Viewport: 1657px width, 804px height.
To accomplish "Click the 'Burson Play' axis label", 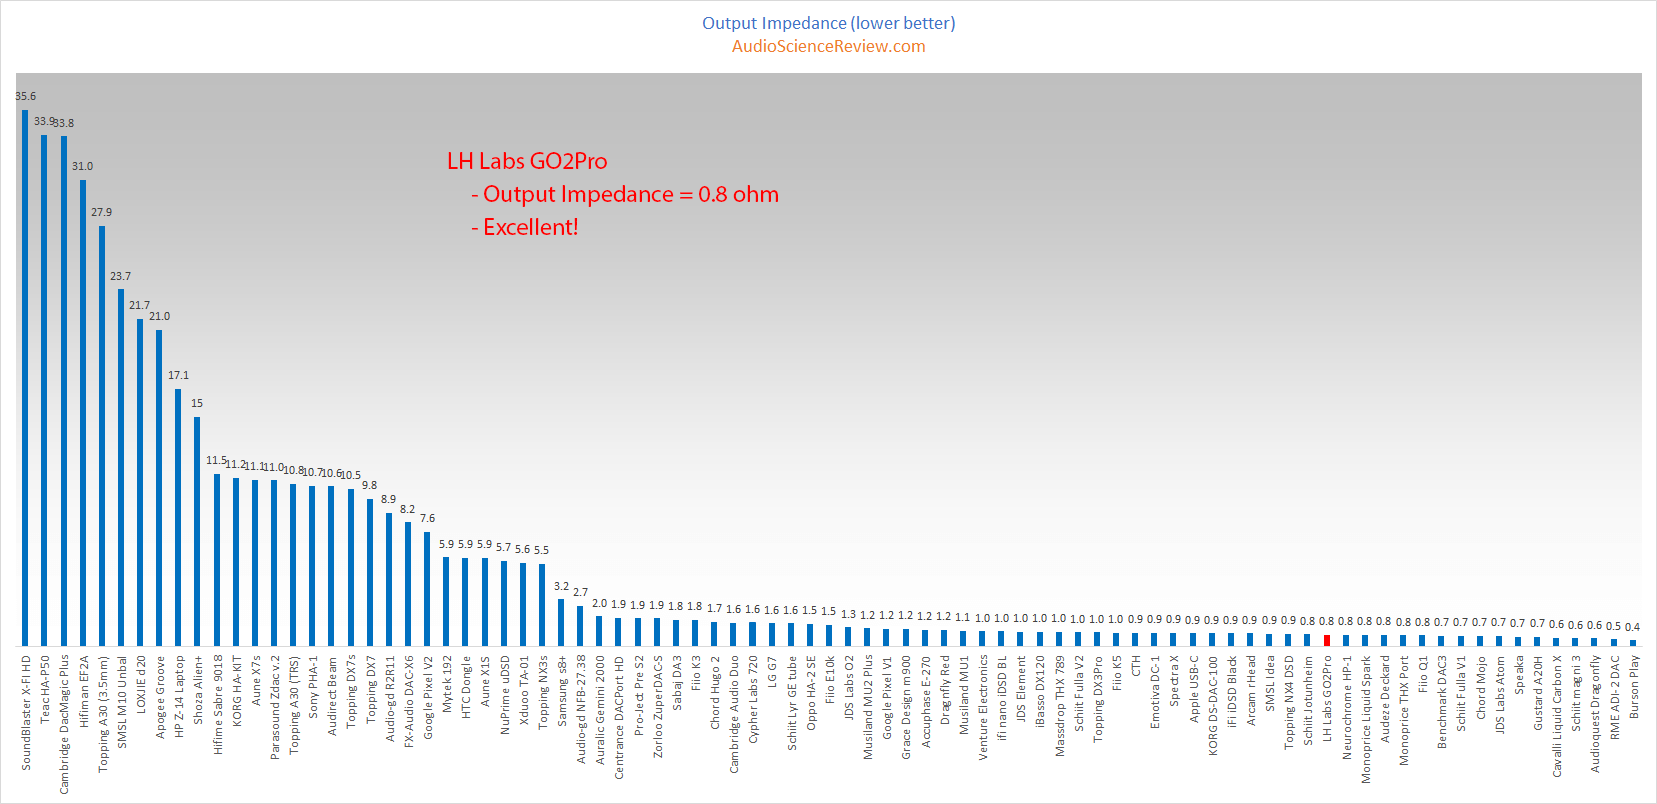I will tap(1633, 687).
